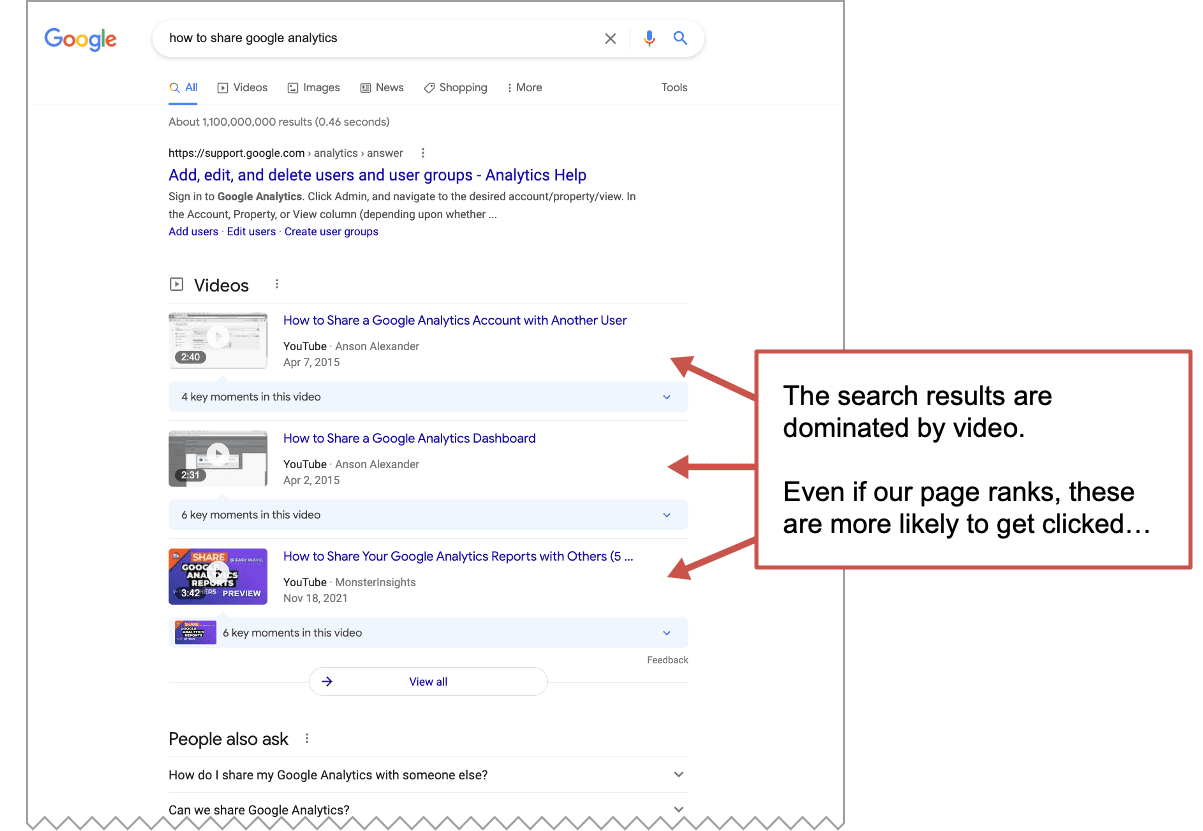The height and width of the screenshot is (831, 1203).
Task: Click small key moments thumbnail of MonsterInsights video
Action: pos(196,633)
